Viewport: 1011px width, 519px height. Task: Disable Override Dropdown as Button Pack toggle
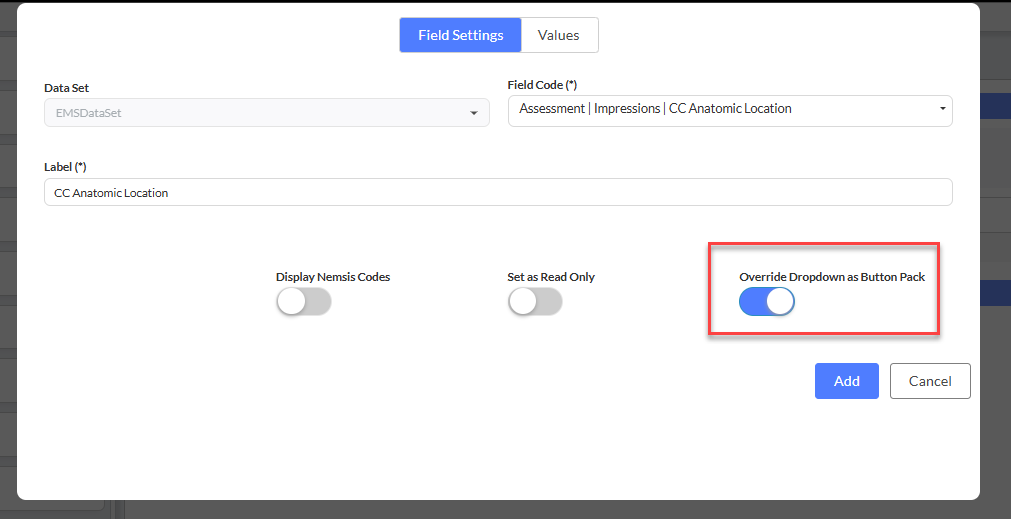click(x=767, y=301)
